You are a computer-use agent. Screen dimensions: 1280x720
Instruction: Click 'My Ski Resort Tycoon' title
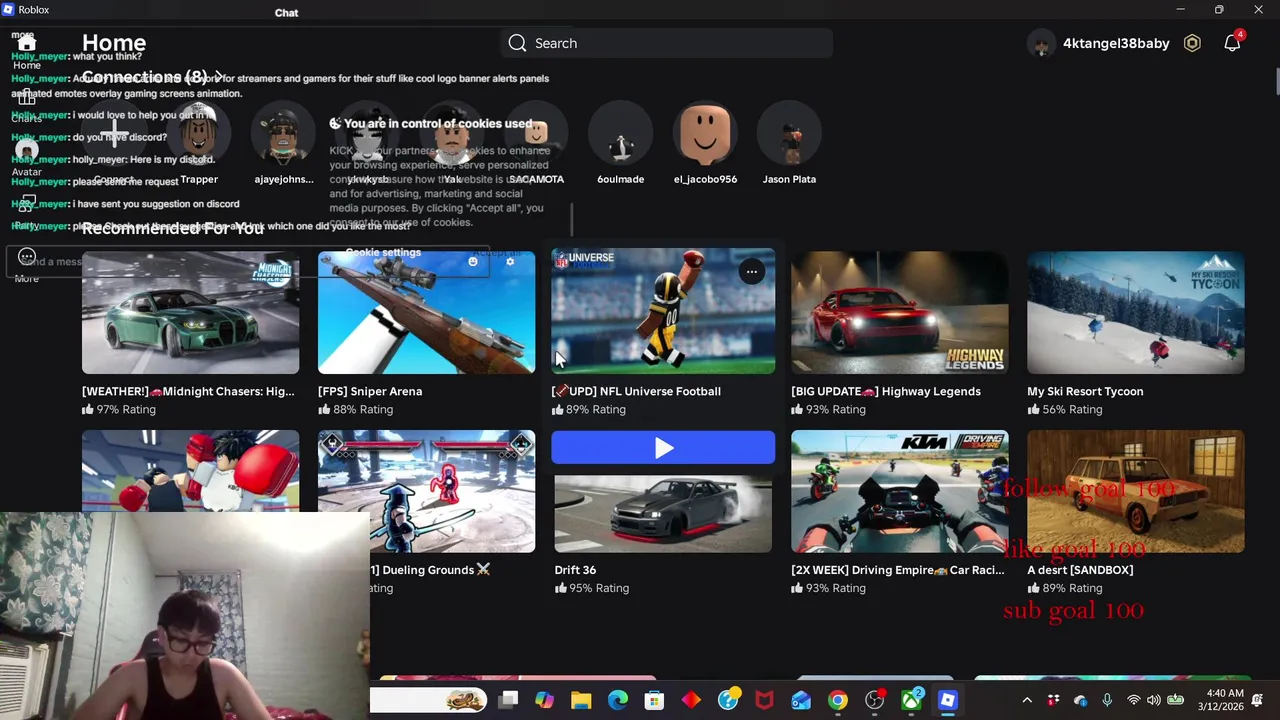[x=1085, y=391]
